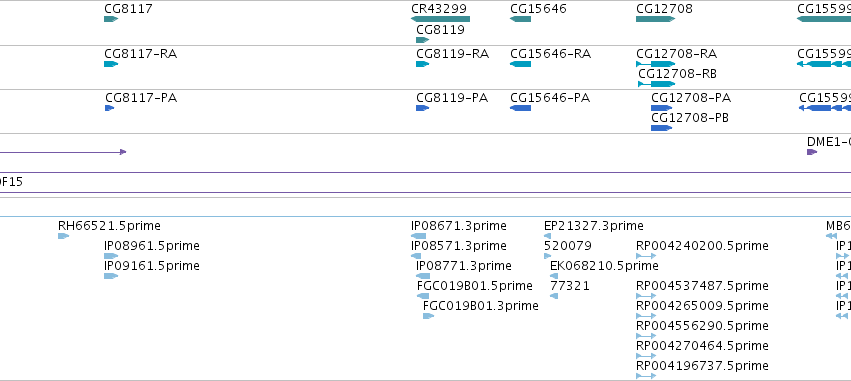Click the CG15646-PA protein feature
The width and height of the screenshot is (851, 381).
[x=520, y=108]
